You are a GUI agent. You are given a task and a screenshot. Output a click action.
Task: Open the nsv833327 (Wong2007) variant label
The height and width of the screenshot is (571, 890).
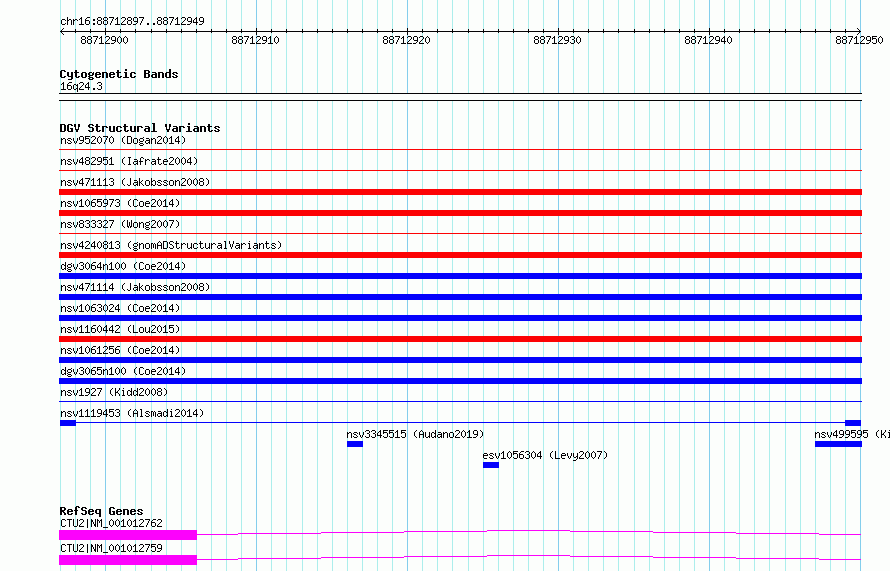(120, 224)
